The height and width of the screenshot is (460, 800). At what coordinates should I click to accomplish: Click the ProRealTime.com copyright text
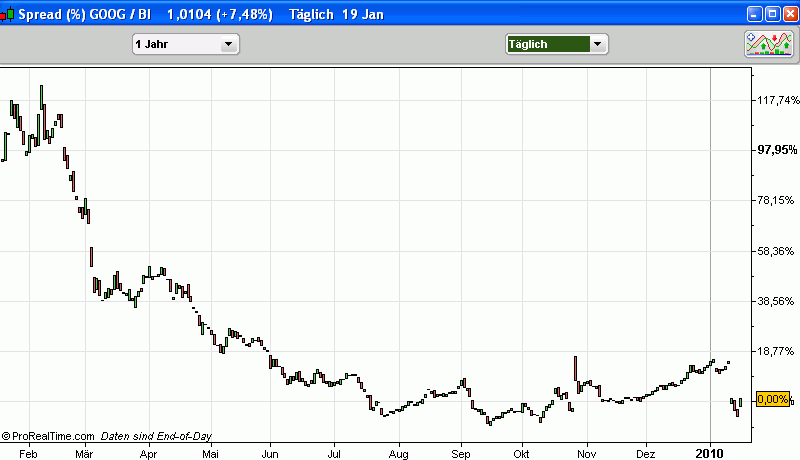click(x=48, y=436)
